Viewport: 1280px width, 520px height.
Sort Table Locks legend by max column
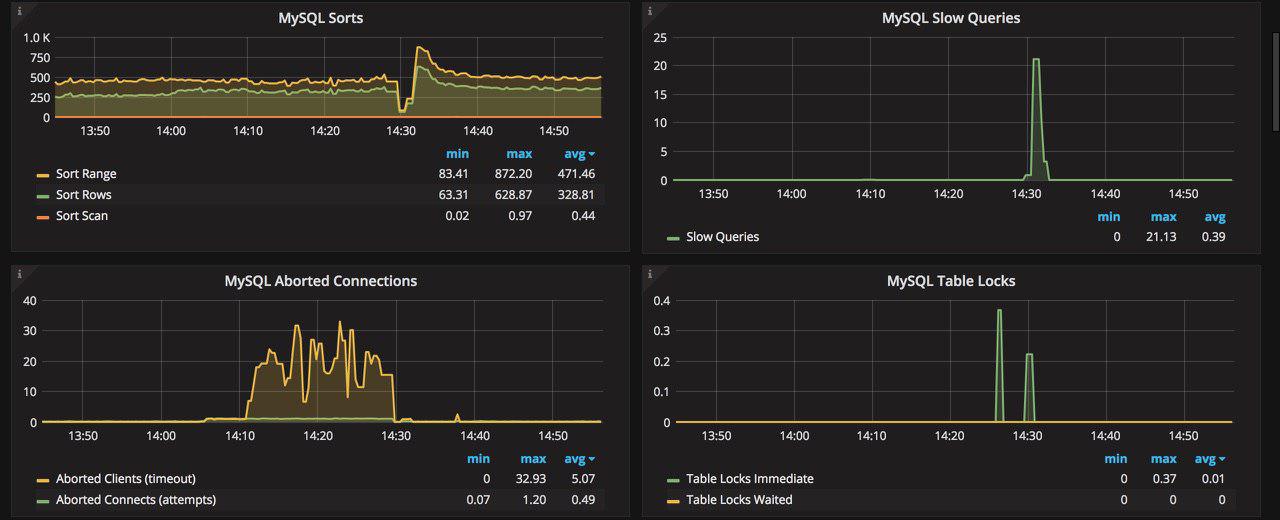point(1163,459)
